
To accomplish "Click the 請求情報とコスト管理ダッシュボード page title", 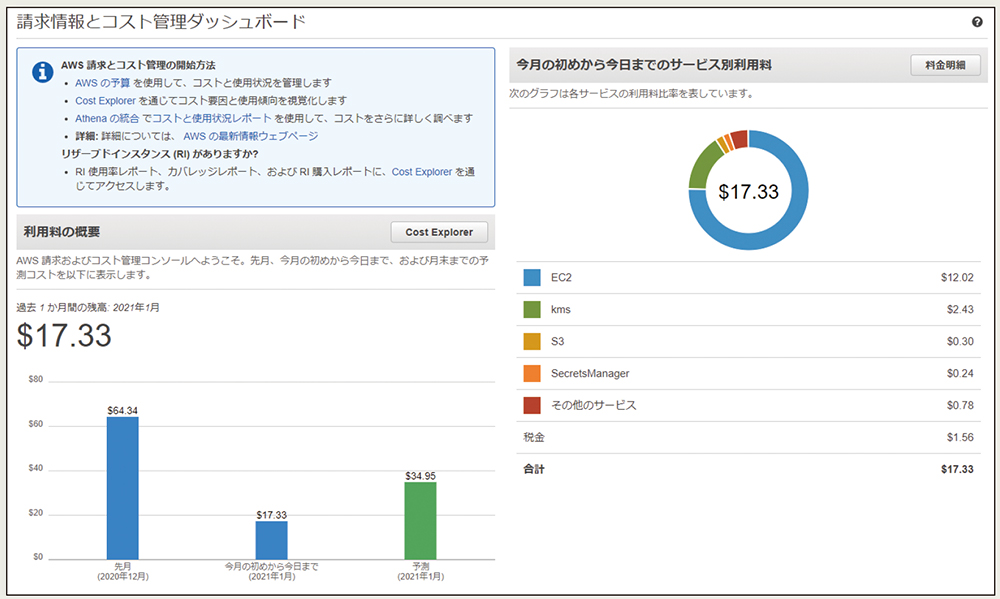I will tap(161, 22).
